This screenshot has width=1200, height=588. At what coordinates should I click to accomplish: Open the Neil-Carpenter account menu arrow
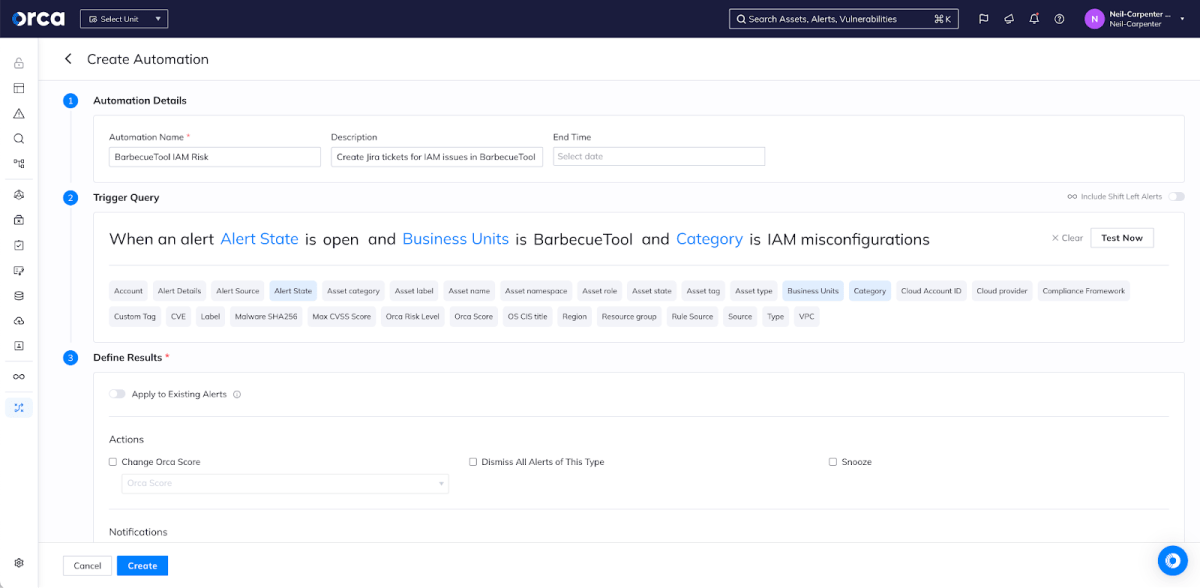tap(1184, 18)
